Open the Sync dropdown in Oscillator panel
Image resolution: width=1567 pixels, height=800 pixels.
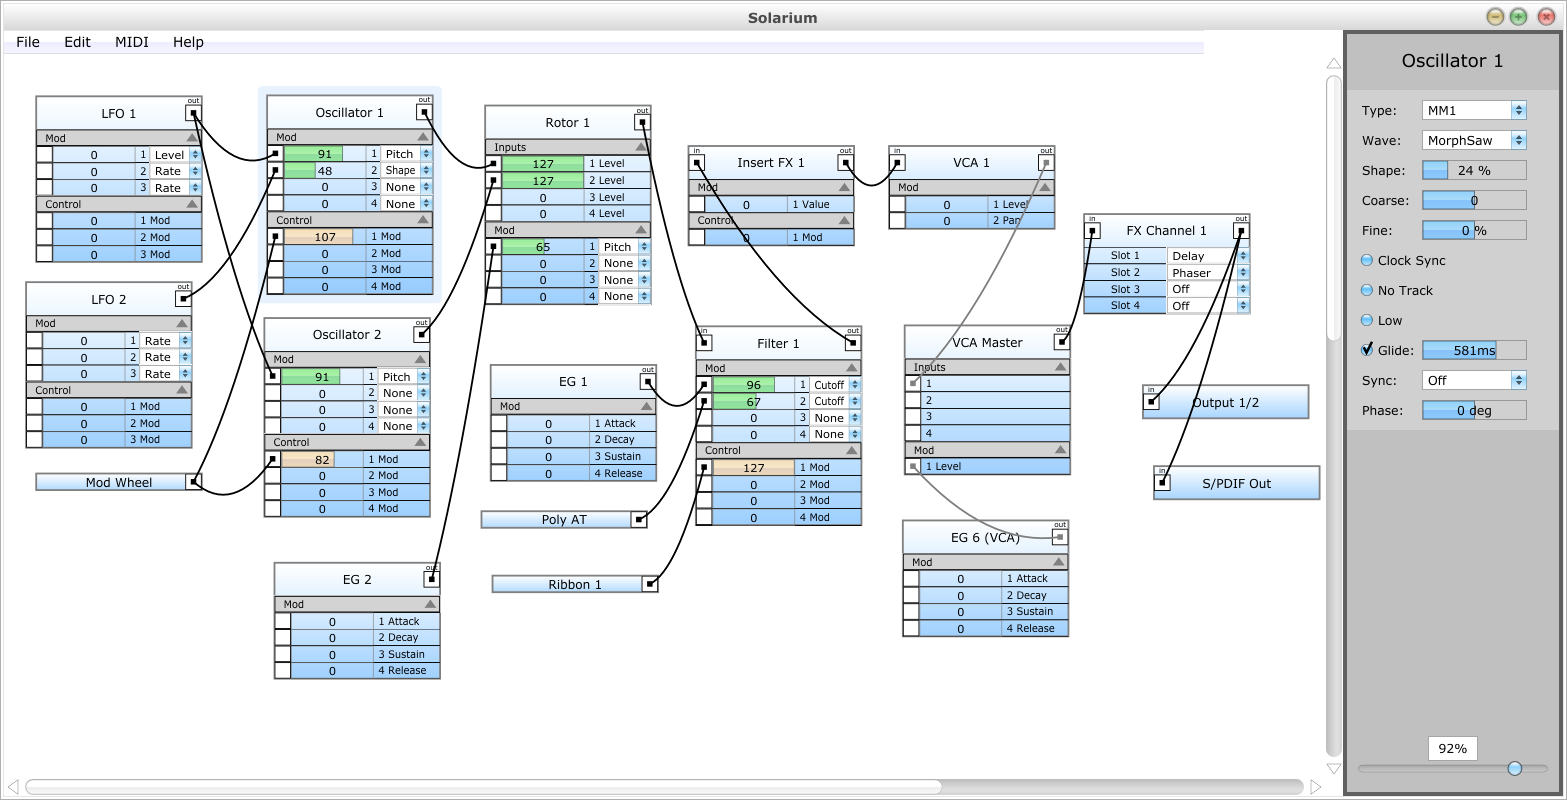1474,380
